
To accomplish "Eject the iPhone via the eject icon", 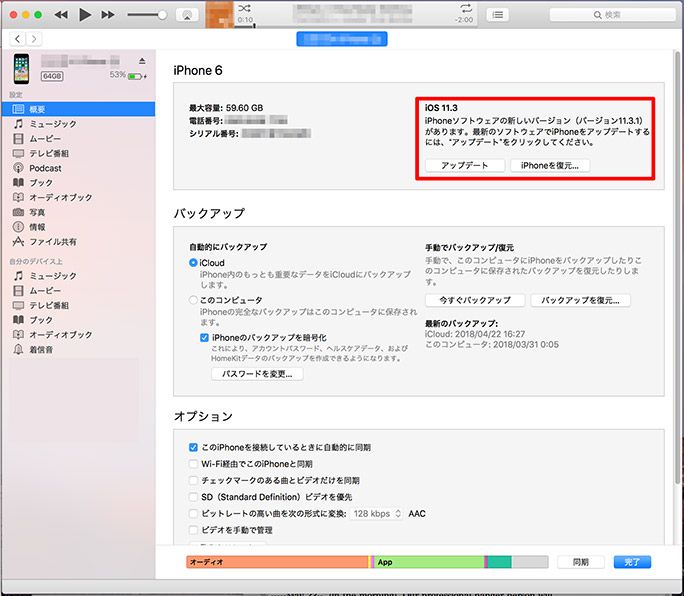I will [x=142, y=61].
